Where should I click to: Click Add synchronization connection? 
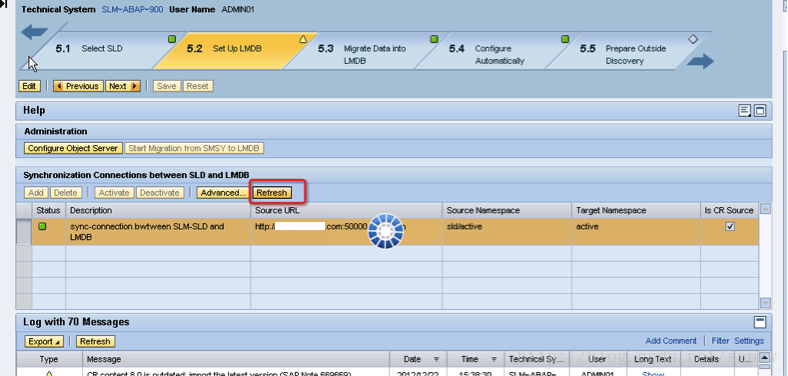coord(36,193)
